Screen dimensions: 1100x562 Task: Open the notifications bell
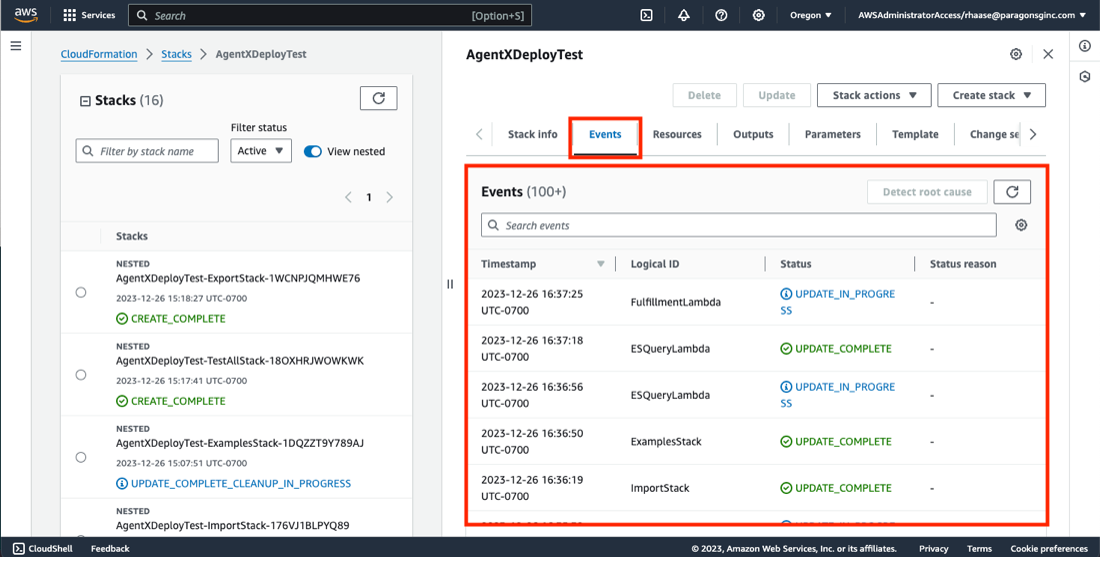point(683,15)
